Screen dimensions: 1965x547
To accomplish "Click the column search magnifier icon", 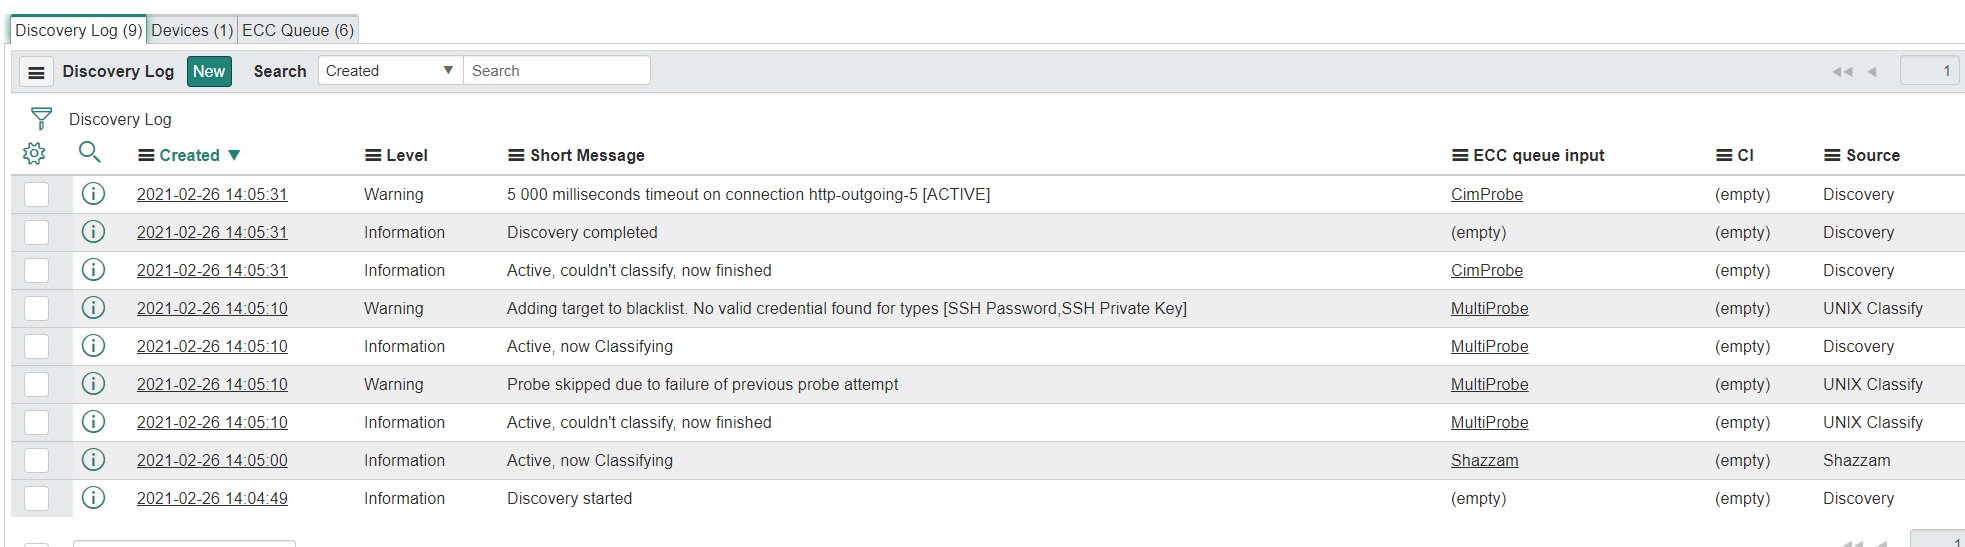I will (89, 152).
